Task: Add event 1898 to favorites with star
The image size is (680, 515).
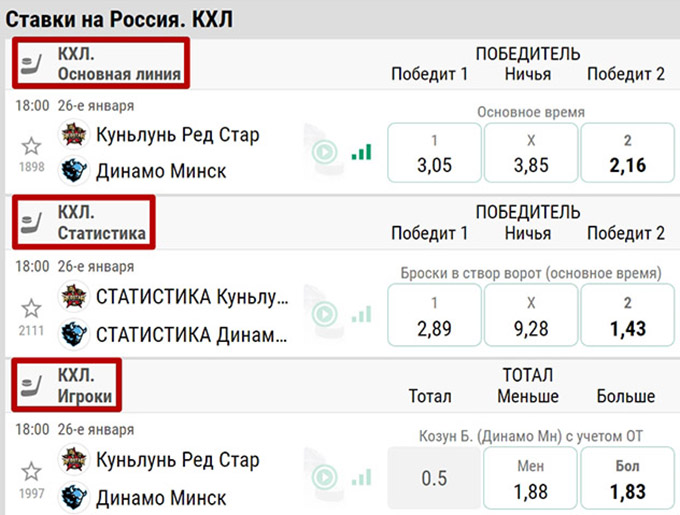Action: (31, 147)
